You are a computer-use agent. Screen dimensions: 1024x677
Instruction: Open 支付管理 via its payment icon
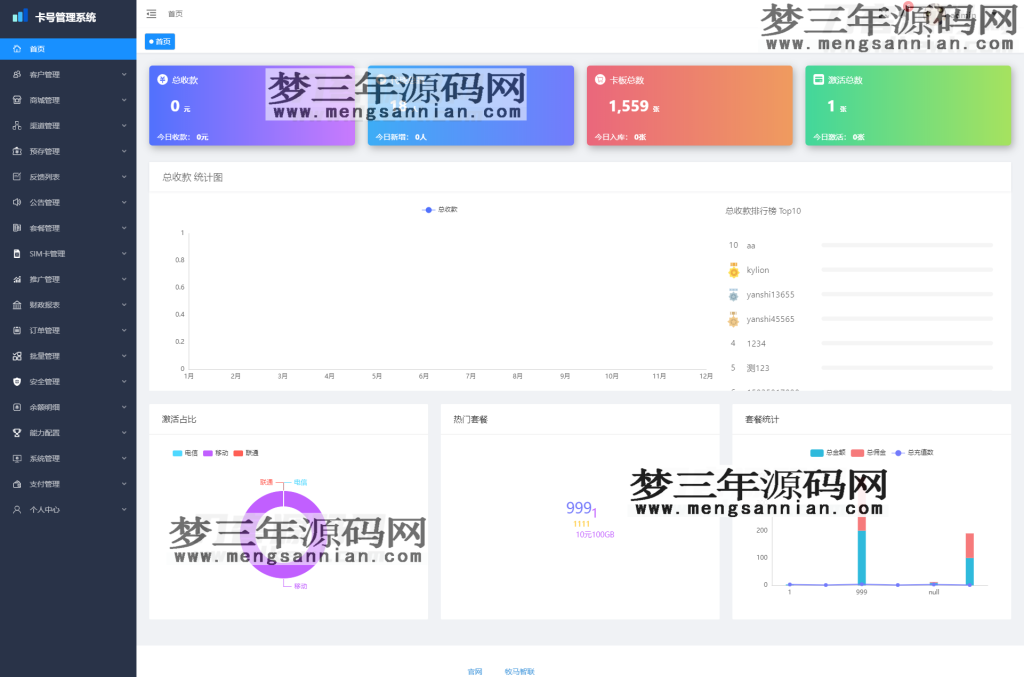coord(16,484)
